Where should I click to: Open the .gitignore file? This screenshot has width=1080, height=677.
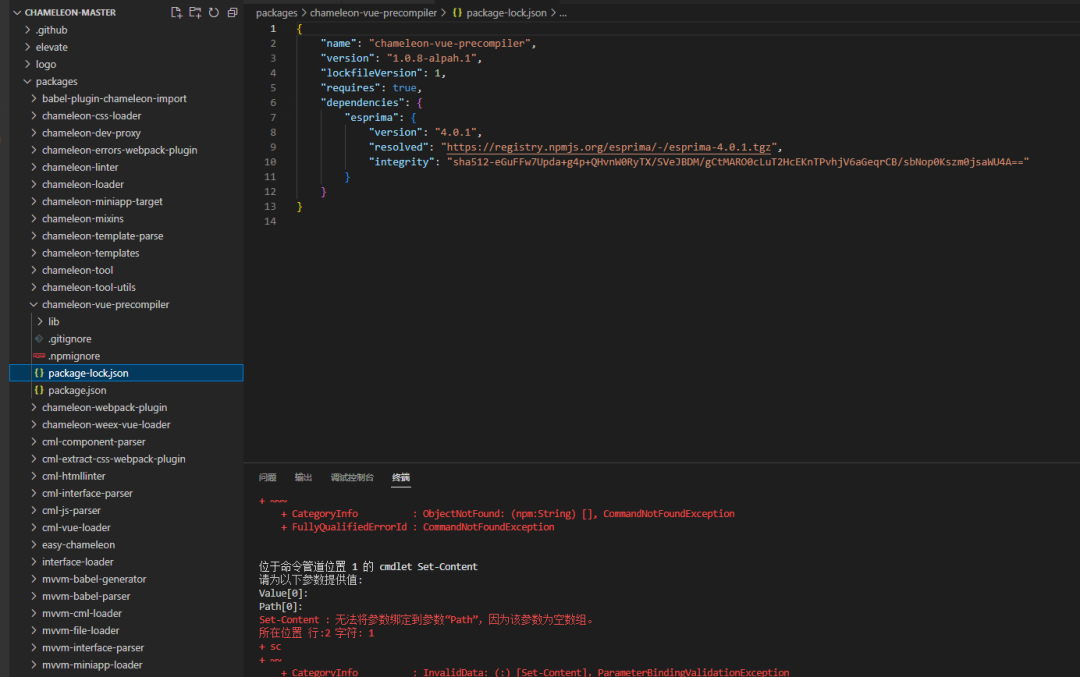point(70,339)
